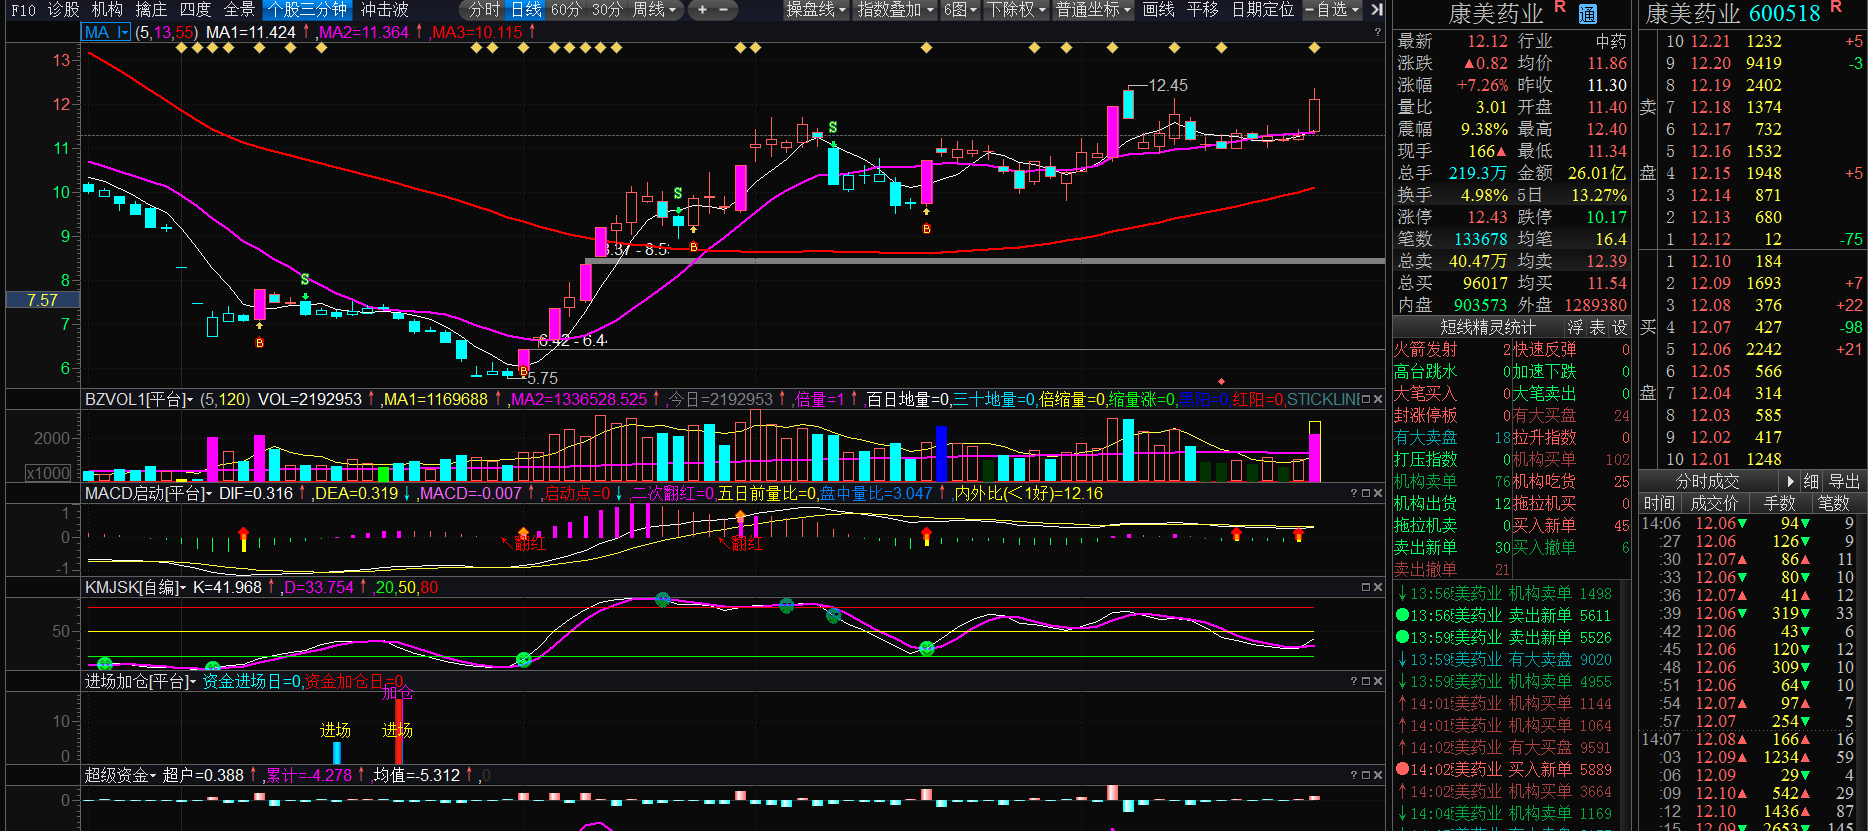
Task: Click the 5.75 low price label
Action: point(542,378)
